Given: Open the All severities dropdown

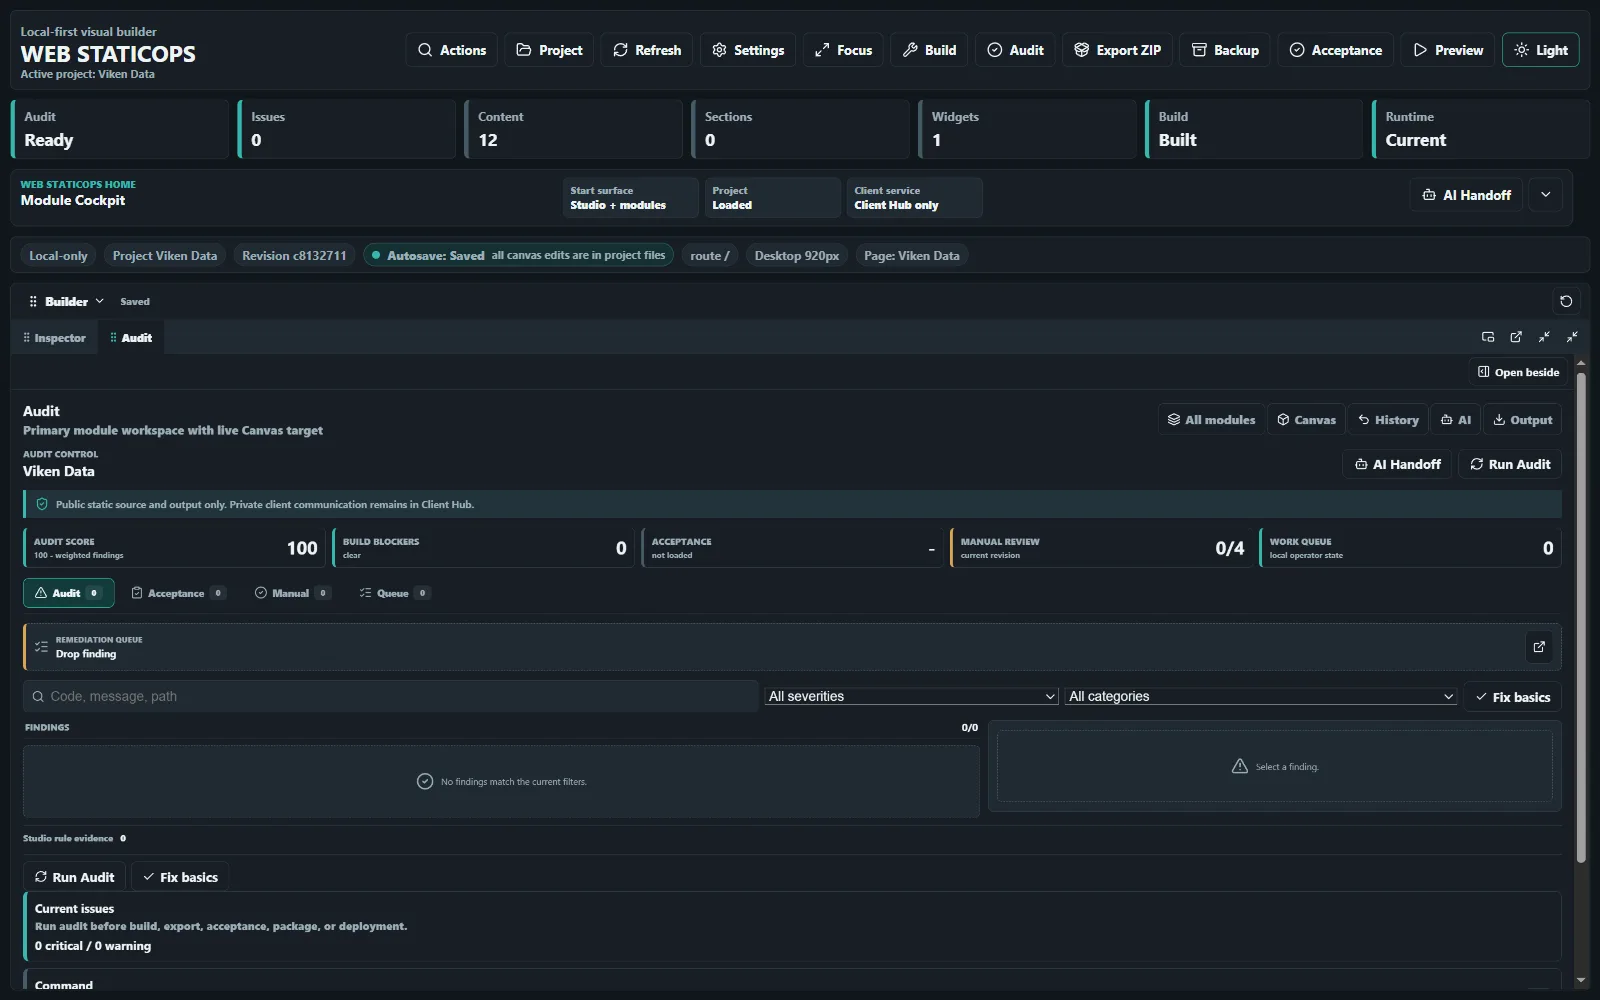Looking at the screenshot, I should (912, 696).
